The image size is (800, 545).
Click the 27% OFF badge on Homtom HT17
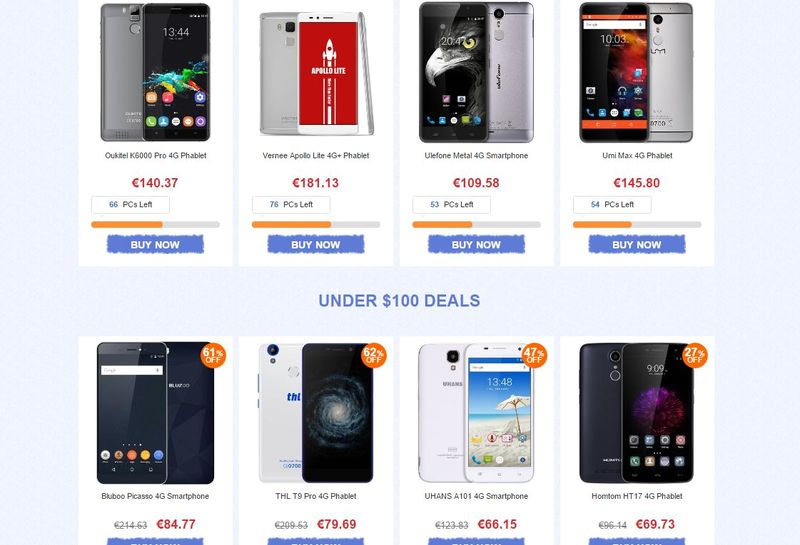694,355
